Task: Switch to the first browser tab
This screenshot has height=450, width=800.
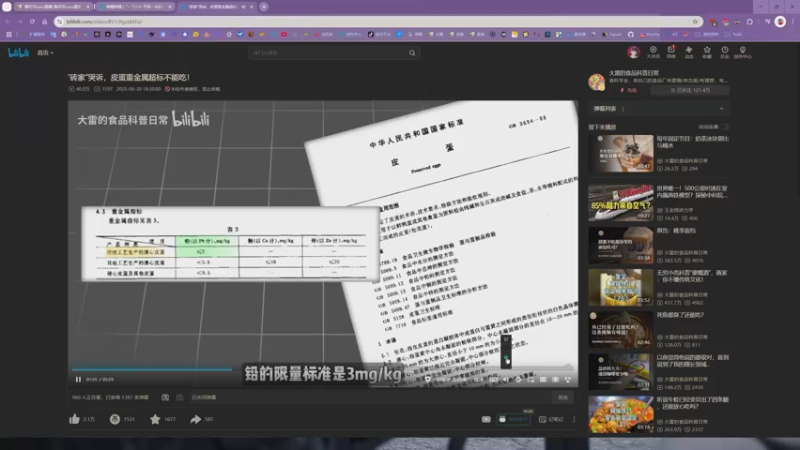Action: [x=53, y=7]
